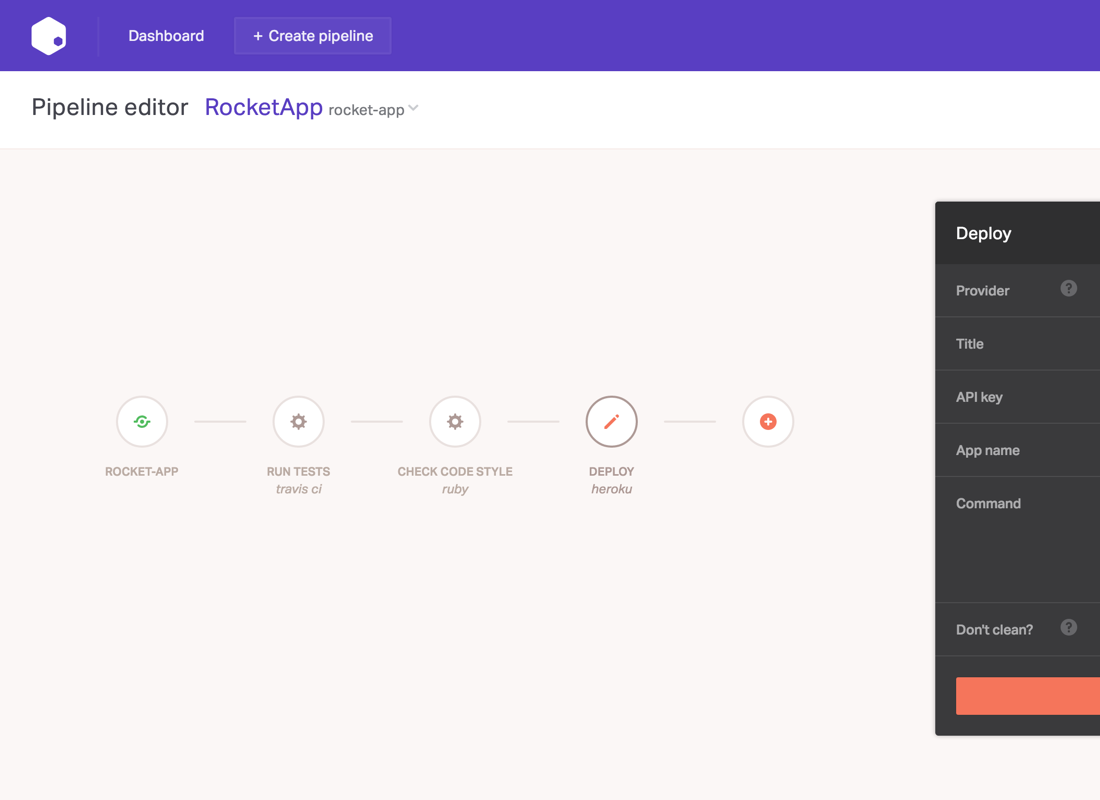Click the Title field
Image resolution: width=1100 pixels, height=800 pixels.
point(1010,343)
